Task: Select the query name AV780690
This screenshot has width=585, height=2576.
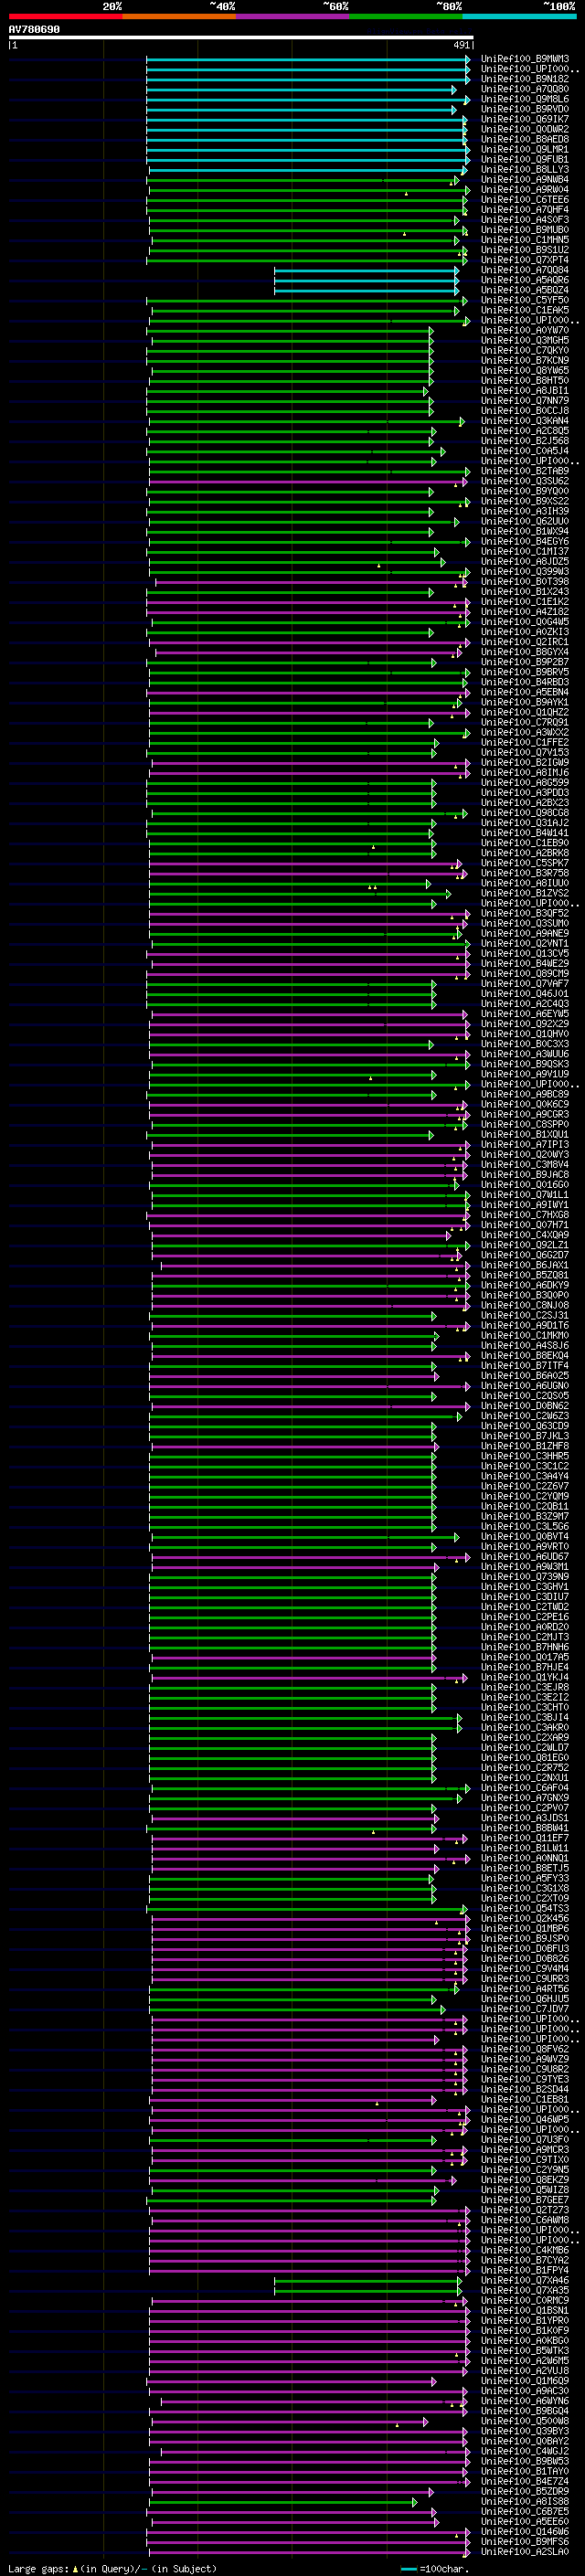Action: click(34, 29)
